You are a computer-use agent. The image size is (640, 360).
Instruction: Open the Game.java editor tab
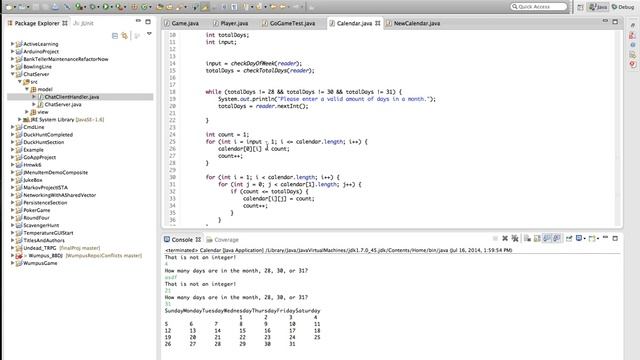coord(181,23)
